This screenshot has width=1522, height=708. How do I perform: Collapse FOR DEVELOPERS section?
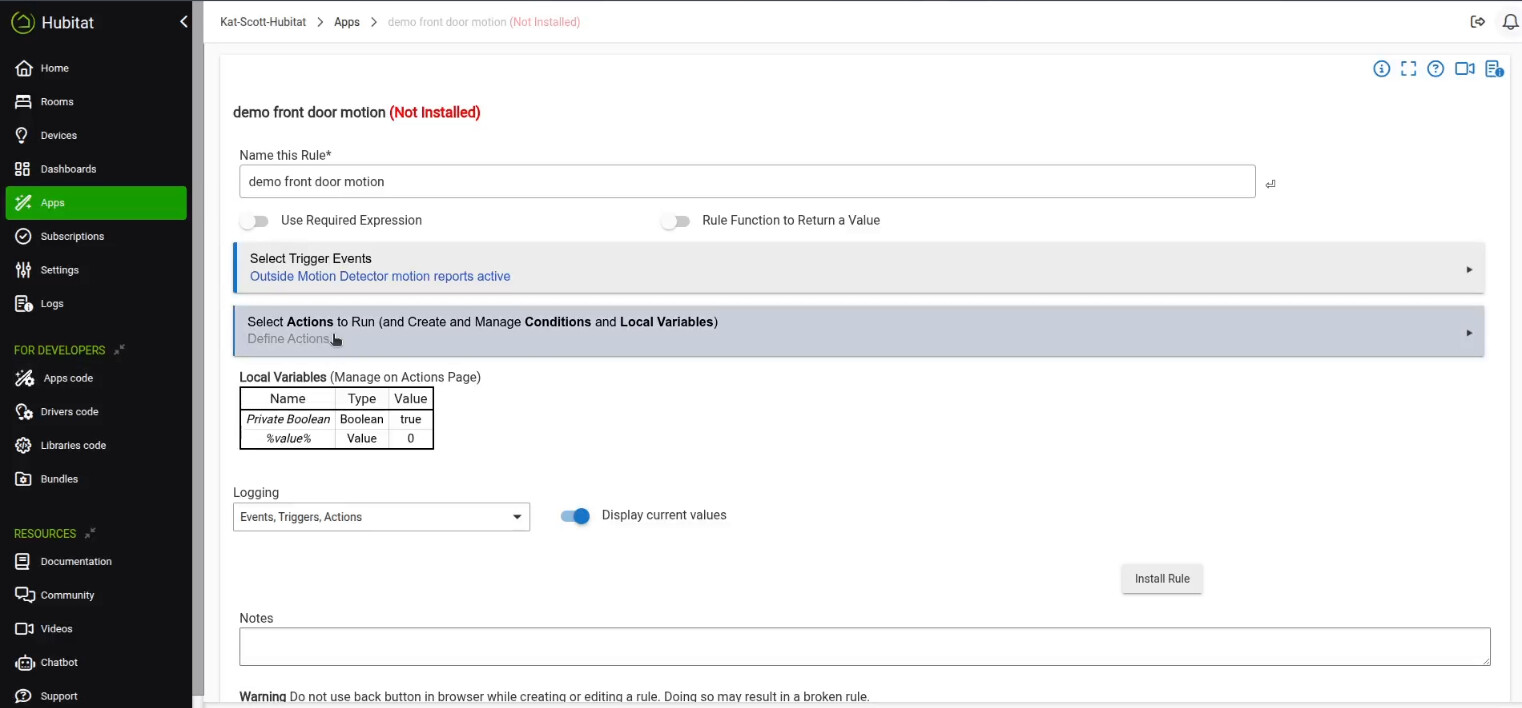click(x=119, y=350)
